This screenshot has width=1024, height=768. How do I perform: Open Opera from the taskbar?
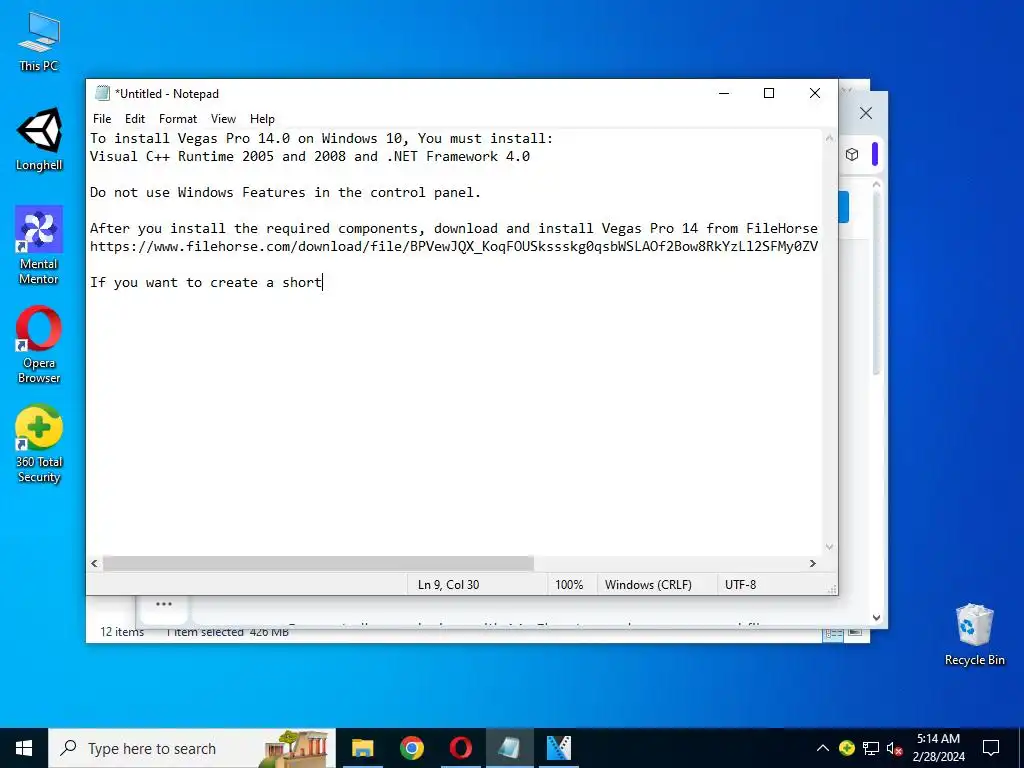460,748
